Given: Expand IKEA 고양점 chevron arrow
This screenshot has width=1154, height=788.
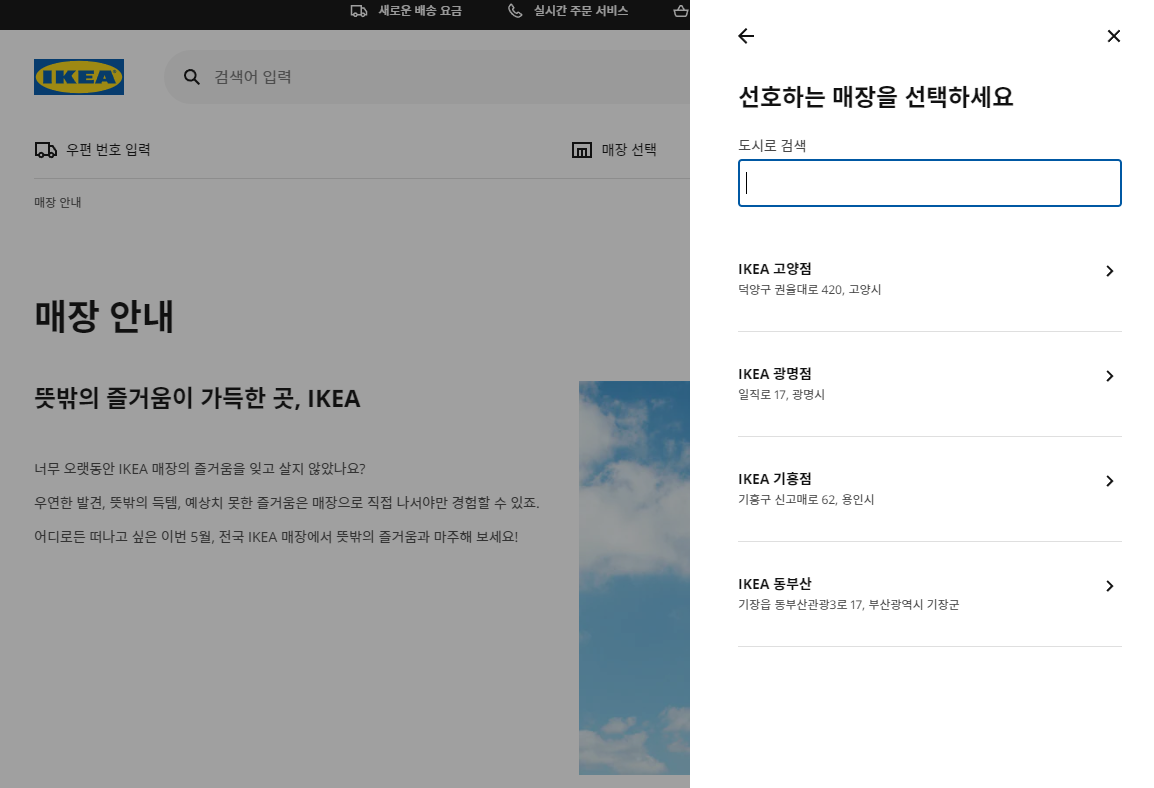Looking at the screenshot, I should [1110, 271].
